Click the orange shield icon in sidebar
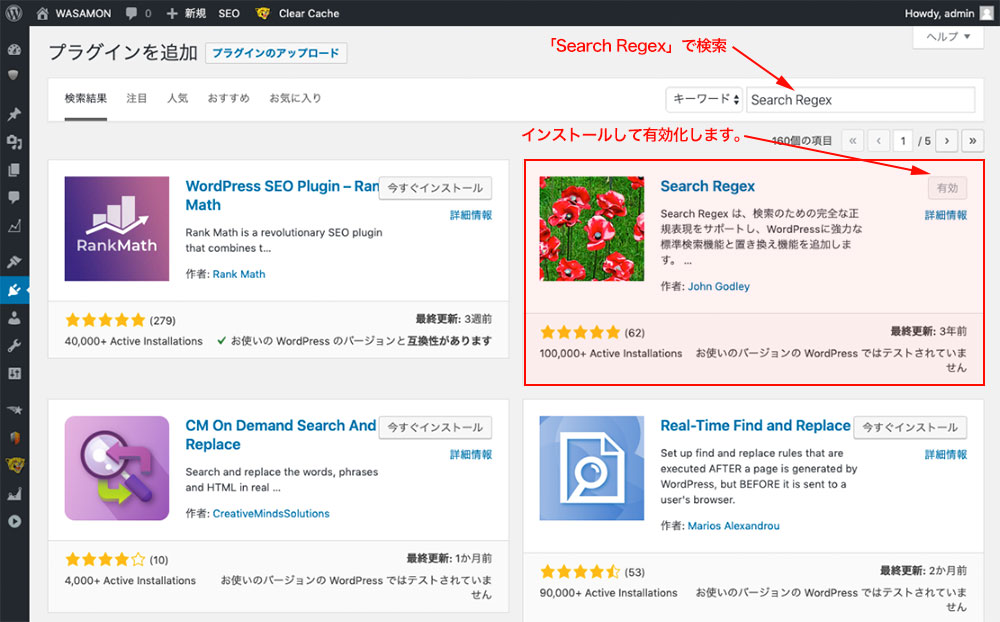 coord(14,438)
